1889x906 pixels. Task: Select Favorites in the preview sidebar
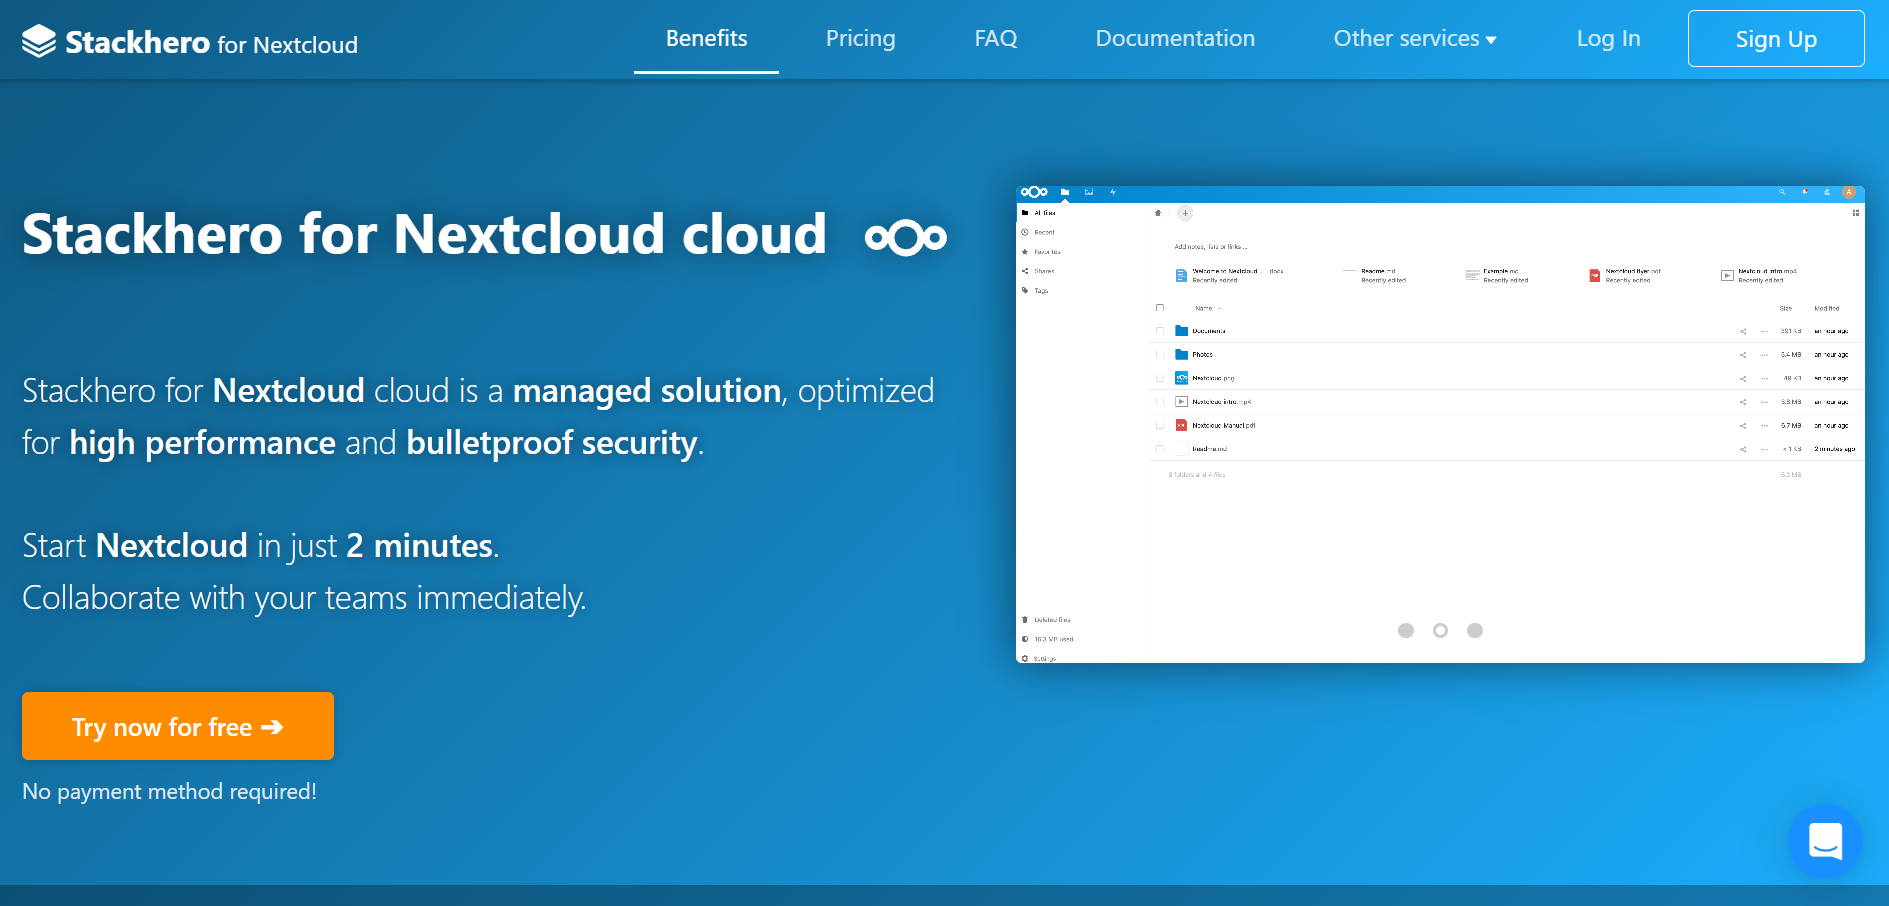pyautogui.click(x=1041, y=252)
